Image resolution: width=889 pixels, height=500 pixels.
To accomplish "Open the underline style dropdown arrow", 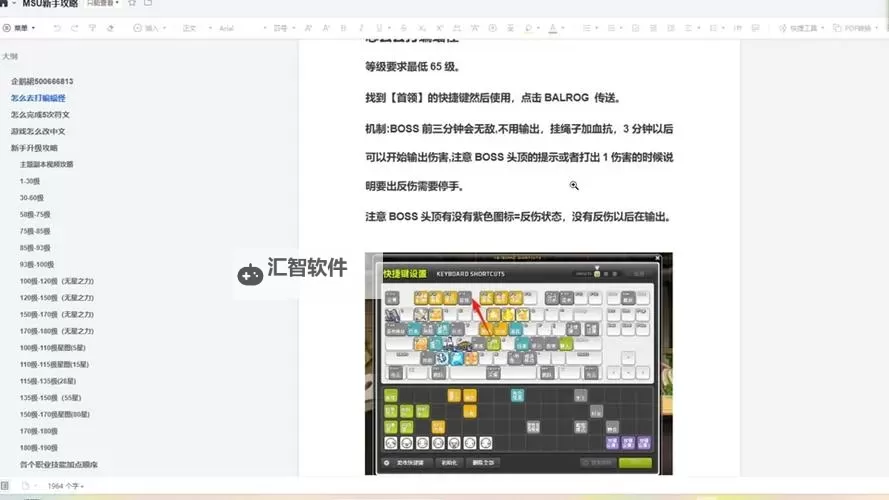I will pos(389,28).
